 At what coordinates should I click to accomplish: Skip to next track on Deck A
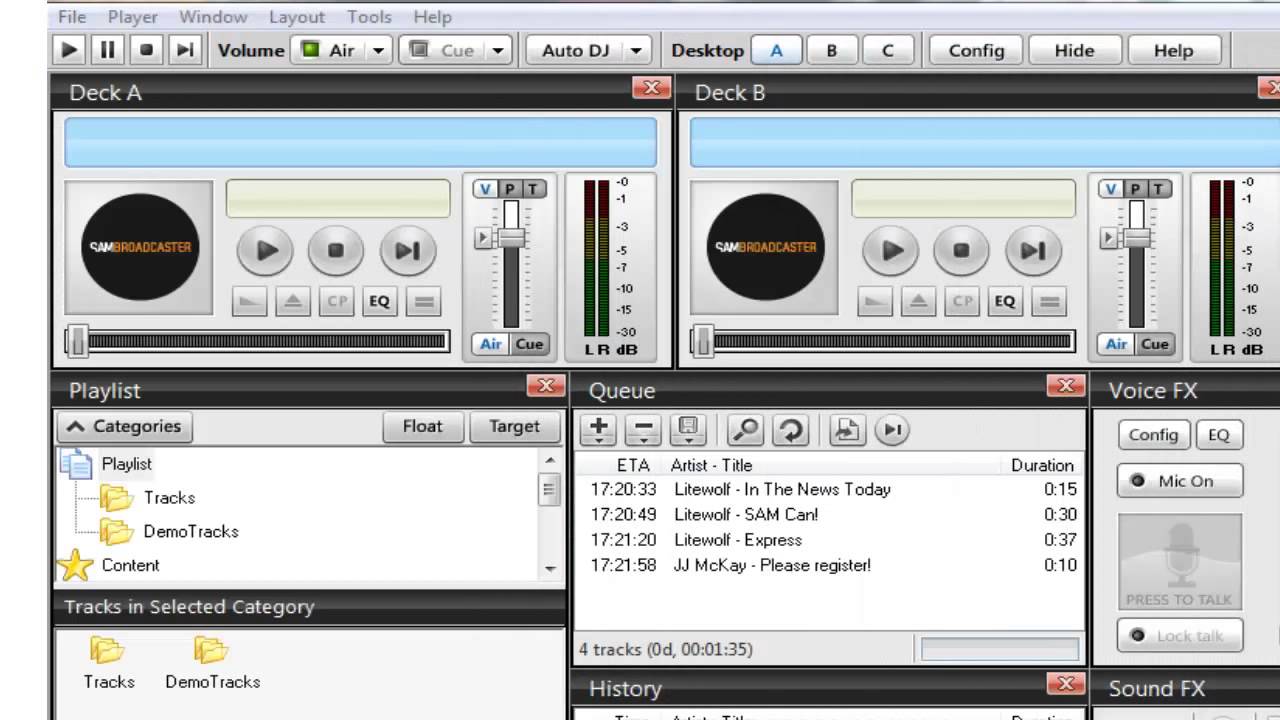pyautogui.click(x=407, y=250)
